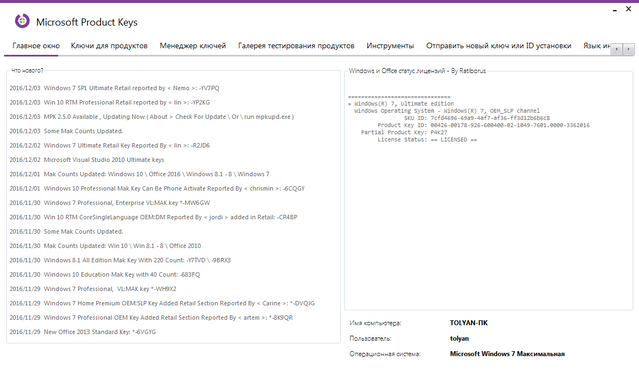Select news row Windows 7 SP1 Ultimate Retail

point(115,88)
